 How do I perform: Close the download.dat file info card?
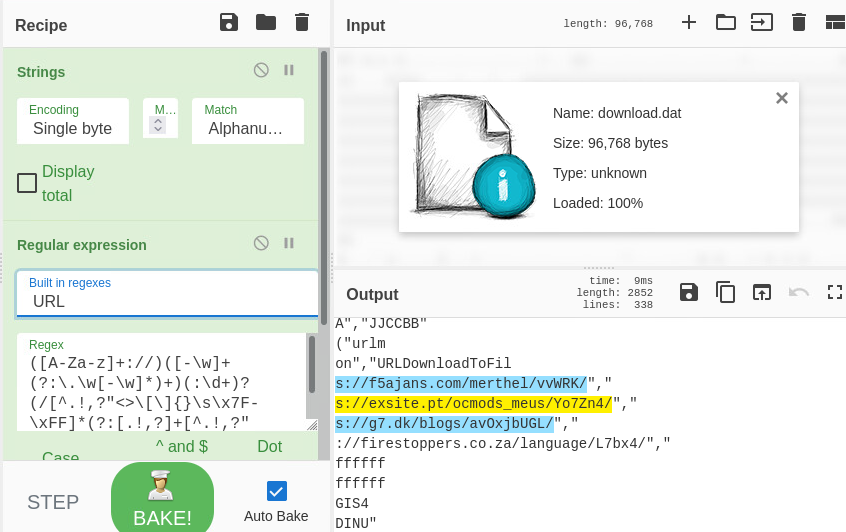[782, 98]
